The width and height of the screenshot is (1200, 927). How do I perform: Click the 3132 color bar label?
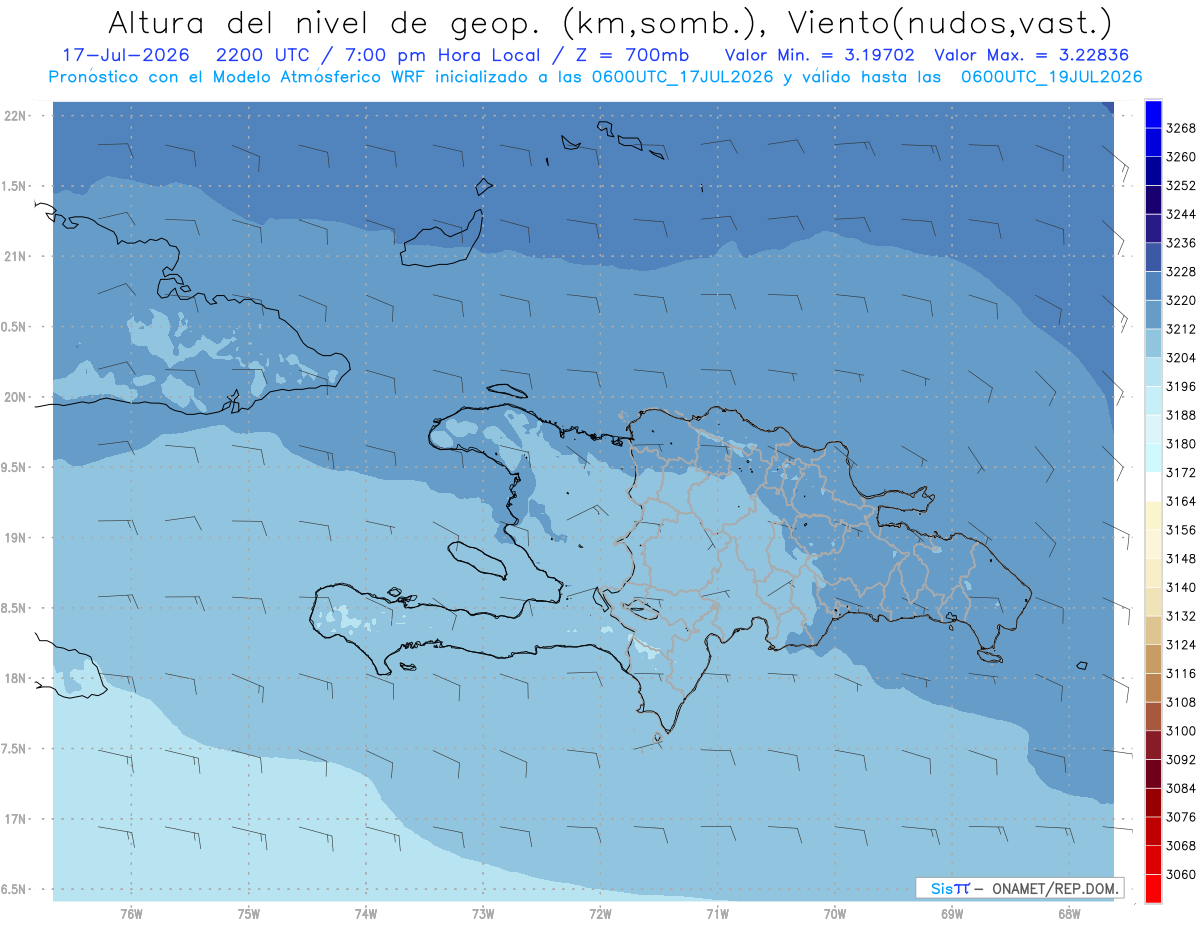1180,616
